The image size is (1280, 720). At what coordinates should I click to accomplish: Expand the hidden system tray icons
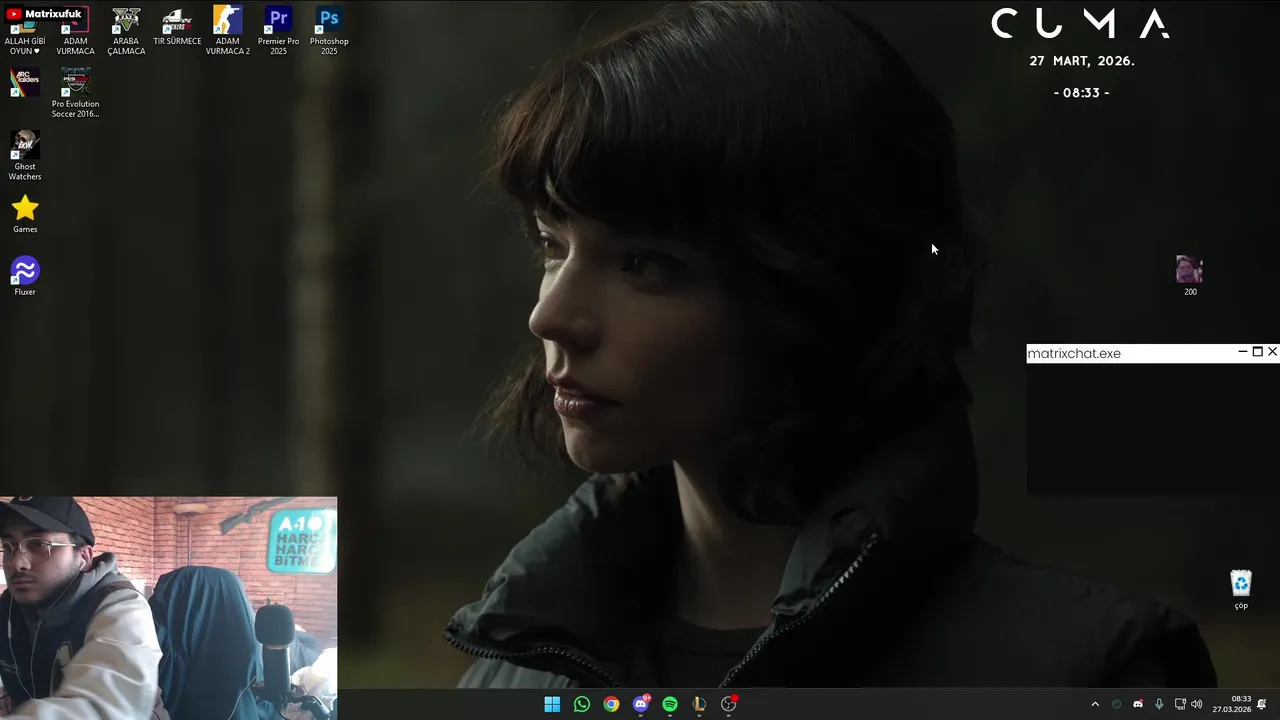[1095, 704]
